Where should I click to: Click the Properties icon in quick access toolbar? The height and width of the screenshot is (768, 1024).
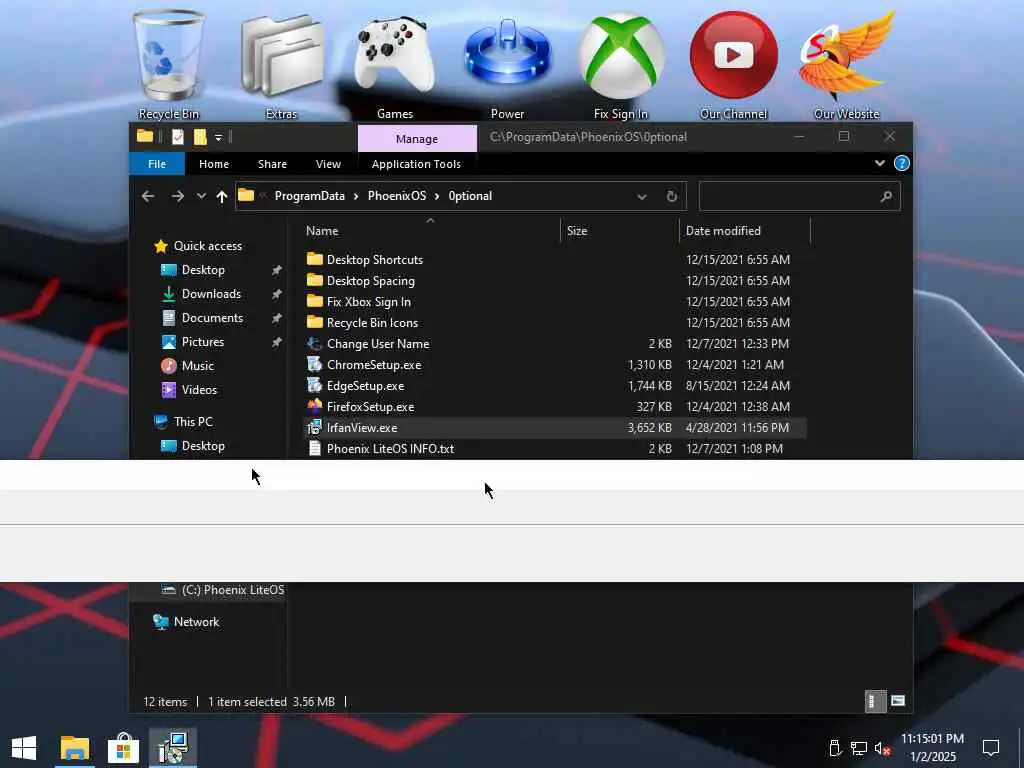(x=178, y=137)
